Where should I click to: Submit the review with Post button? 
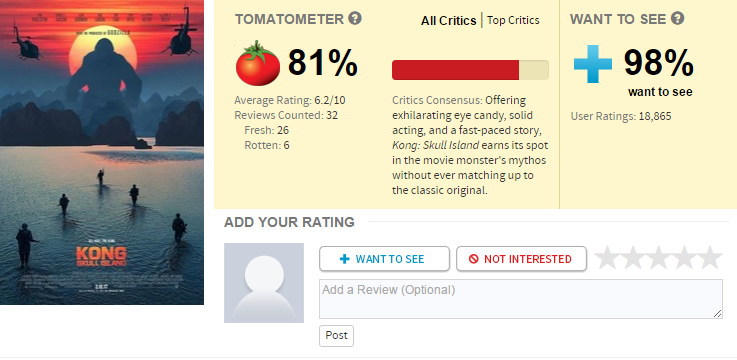click(x=337, y=336)
